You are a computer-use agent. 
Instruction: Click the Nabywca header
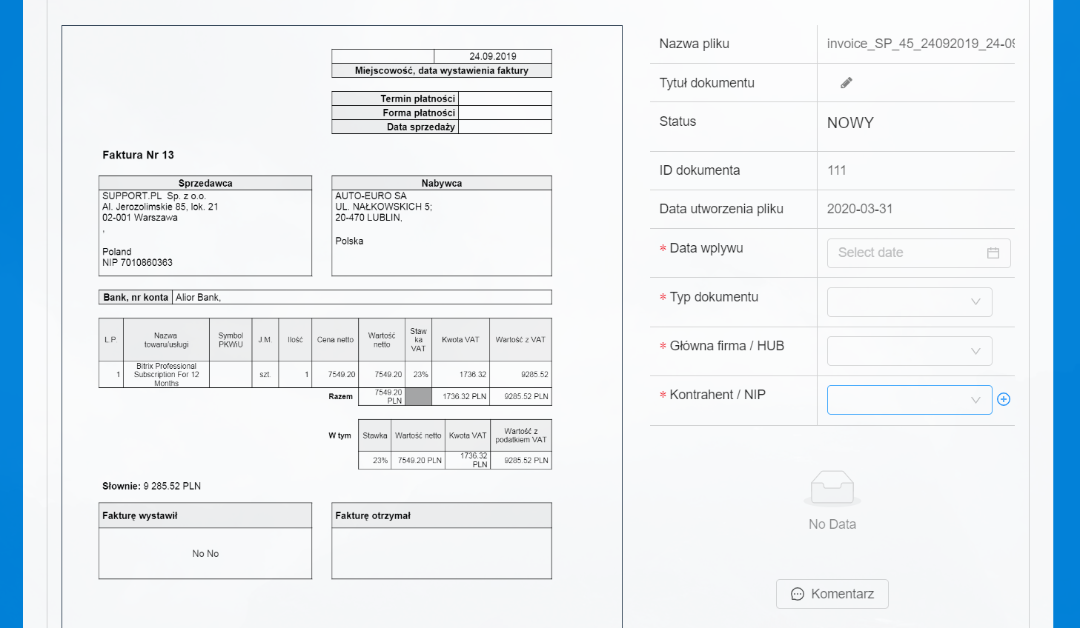click(x=442, y=183)
